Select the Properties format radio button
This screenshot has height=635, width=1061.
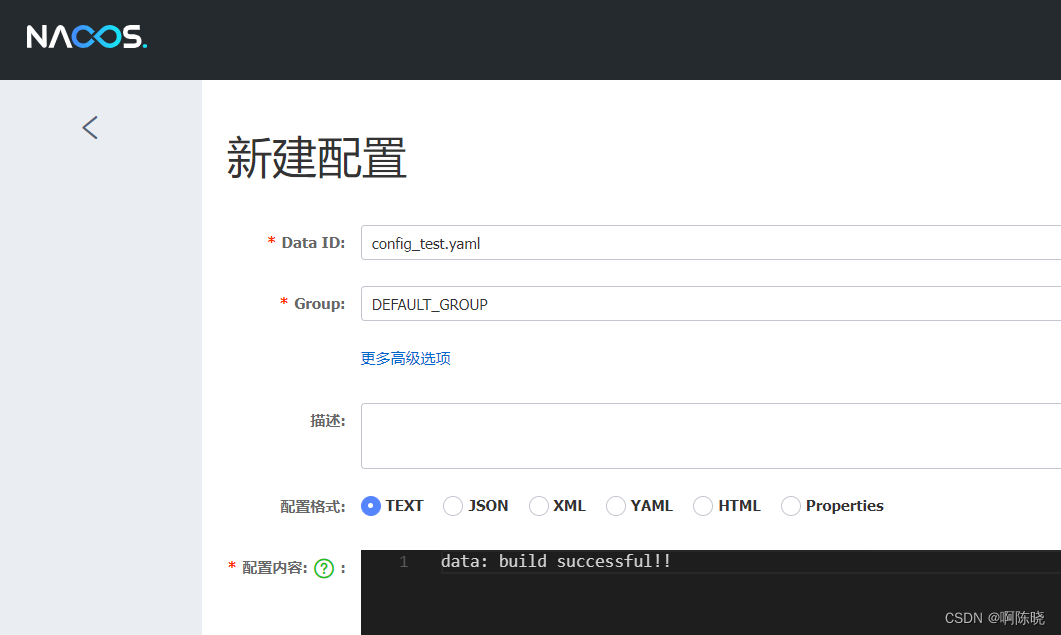791,506
